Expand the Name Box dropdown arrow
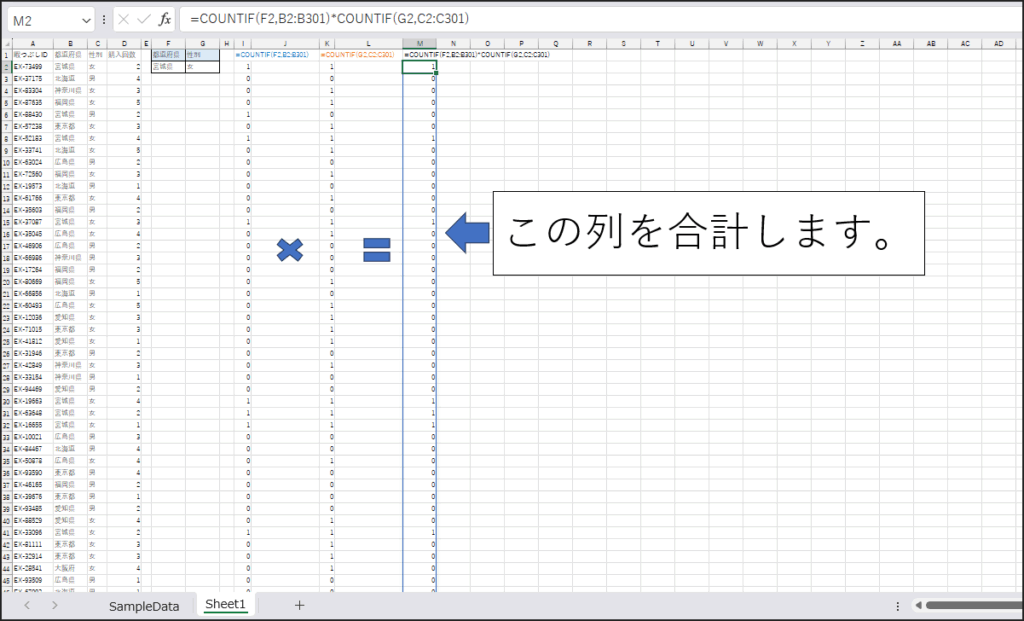This screenshot has width=1024, height=621. [86, 21]
